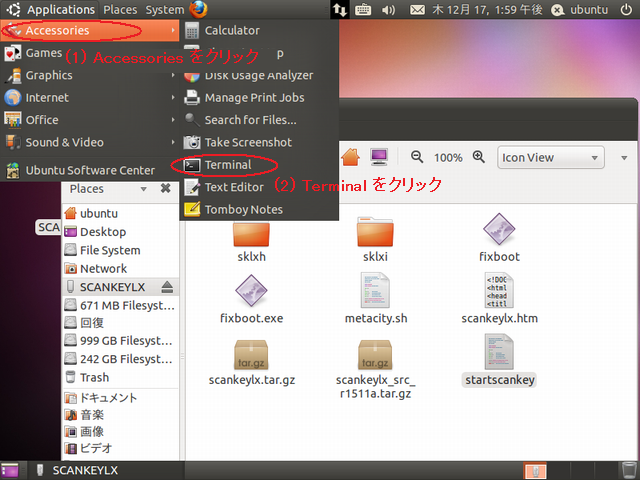The height and width of the screenshot is (480, 640).
Task: Go to Desktop in sidebar
Action: (120, 232)
